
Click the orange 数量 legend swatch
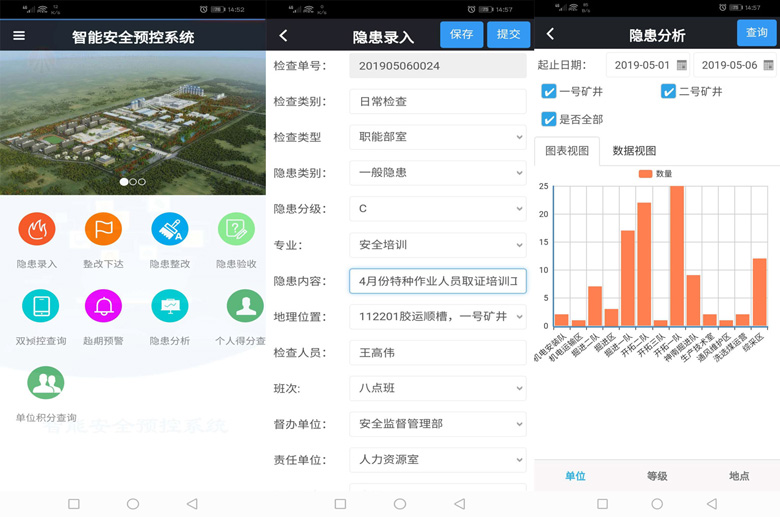pos(645,174)
